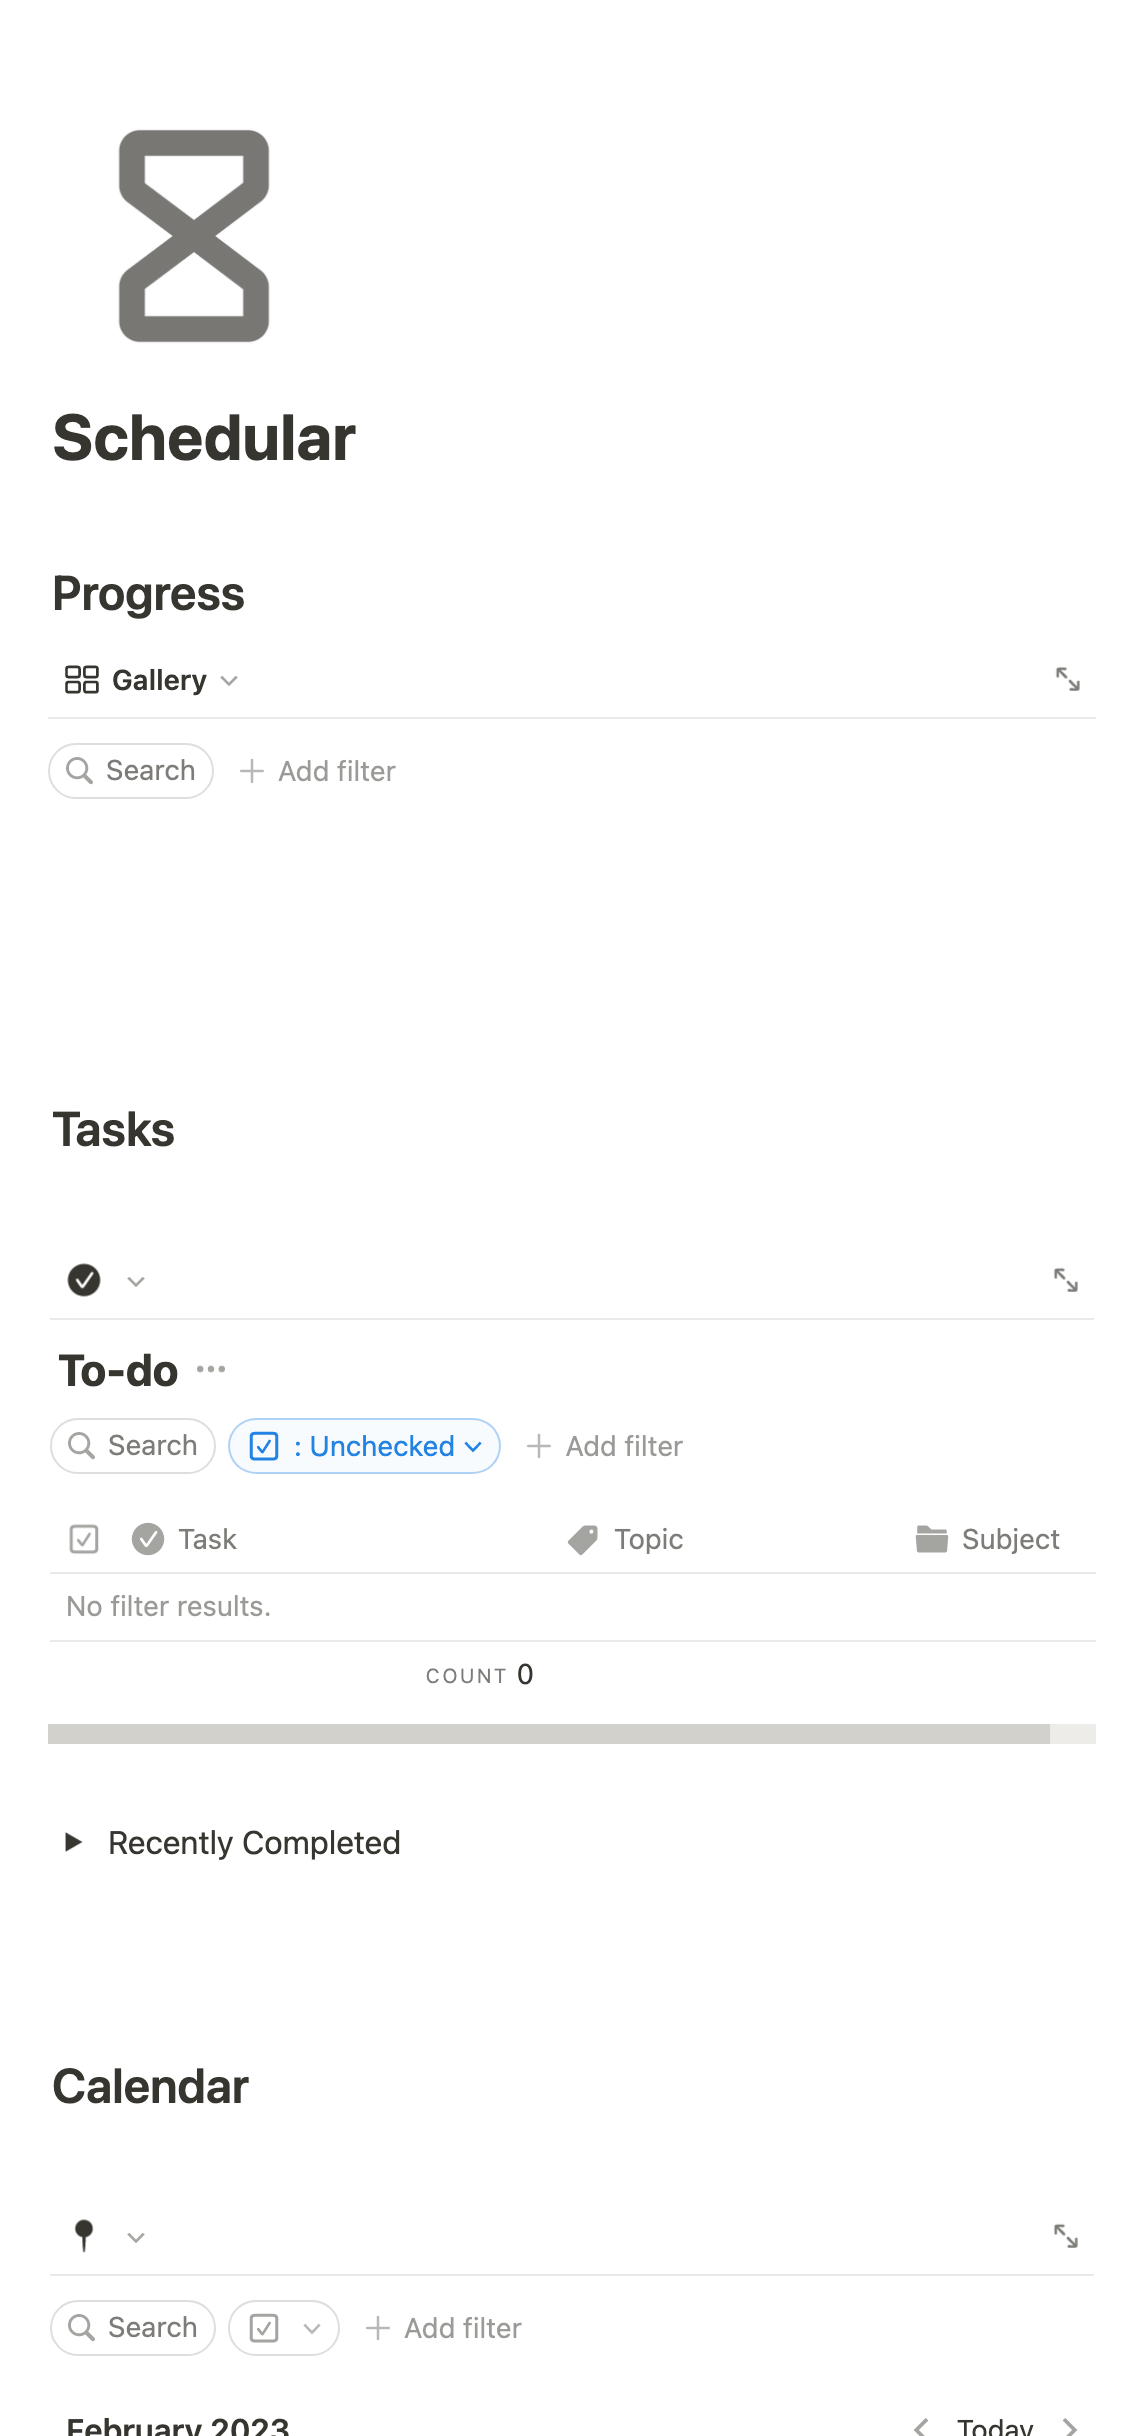Expand the Recently Completed toggle

pyautogui.click(x=73, y=1842)
